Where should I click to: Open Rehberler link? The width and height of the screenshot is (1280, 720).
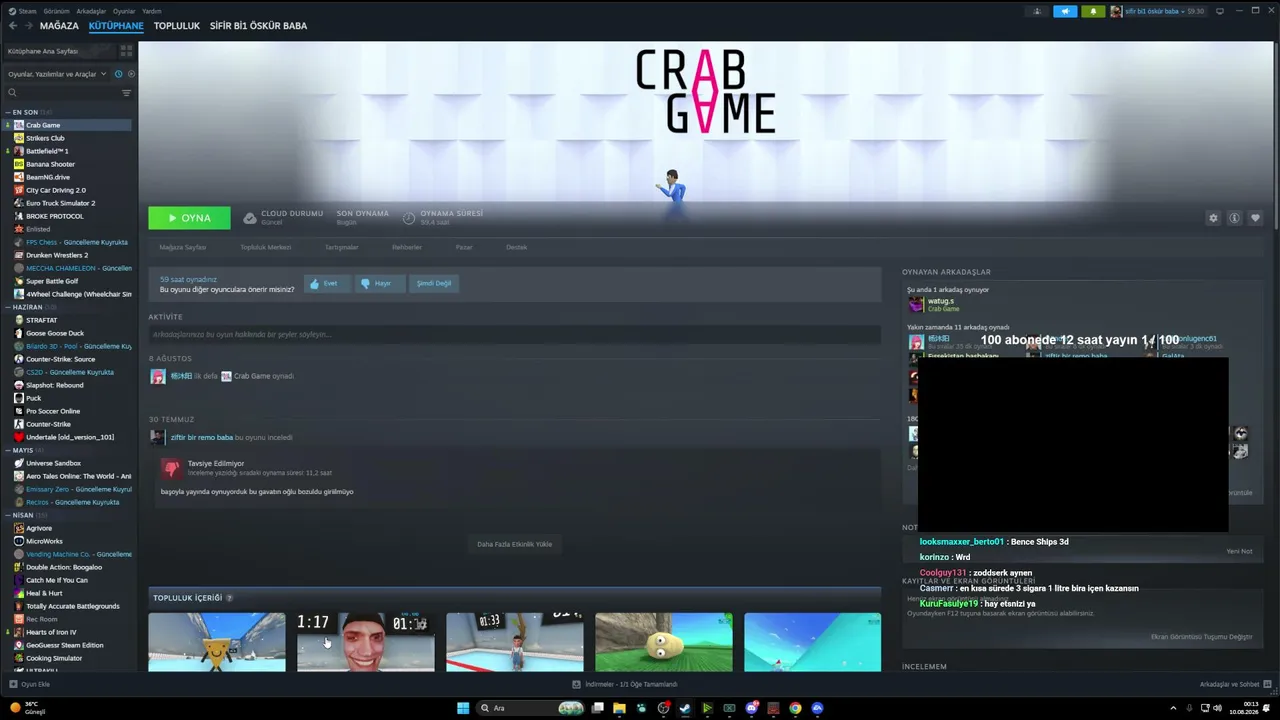[406, 247]
